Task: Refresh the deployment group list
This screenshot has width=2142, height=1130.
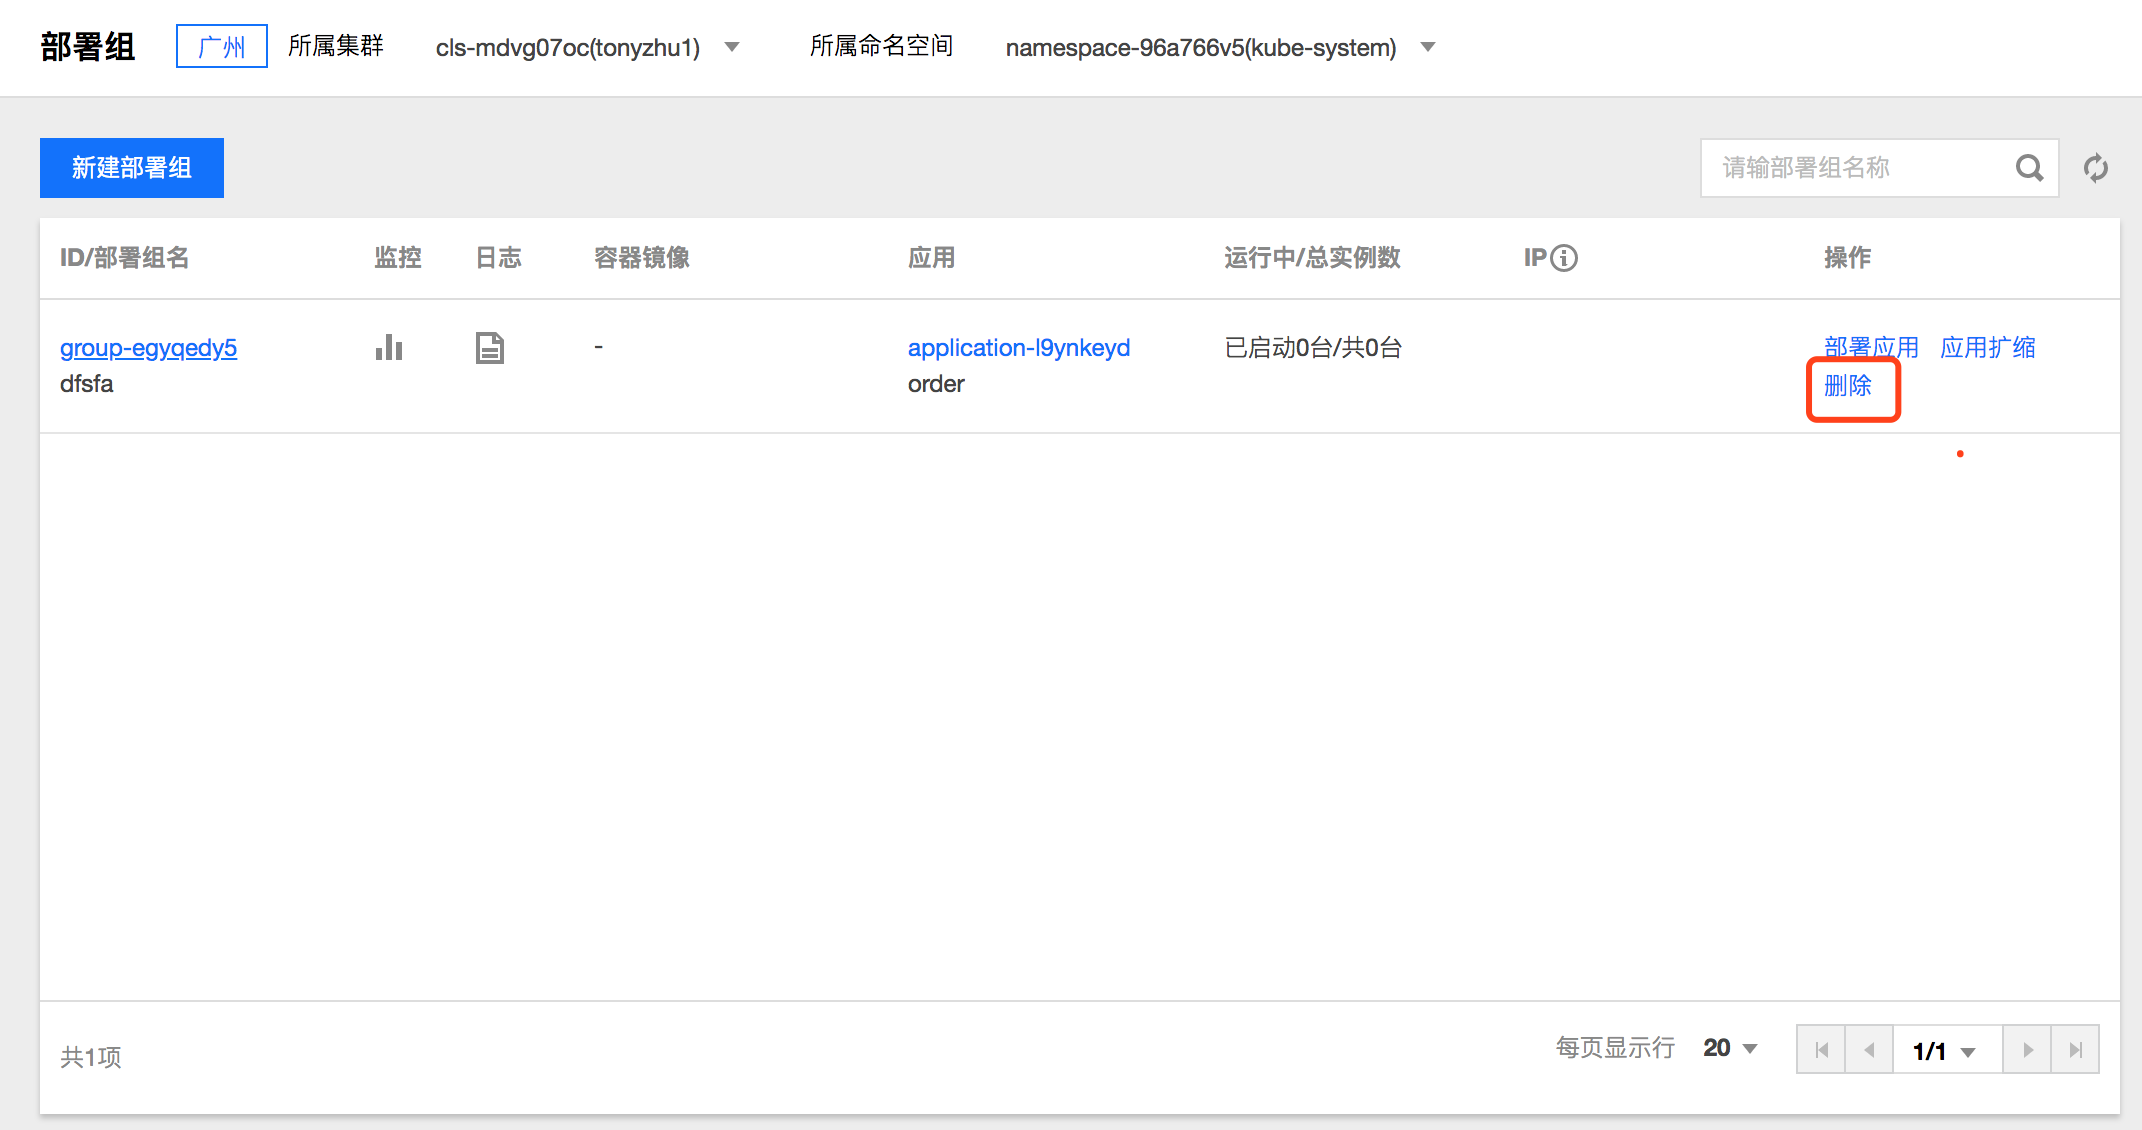Action: click(x=2096, y=168)
